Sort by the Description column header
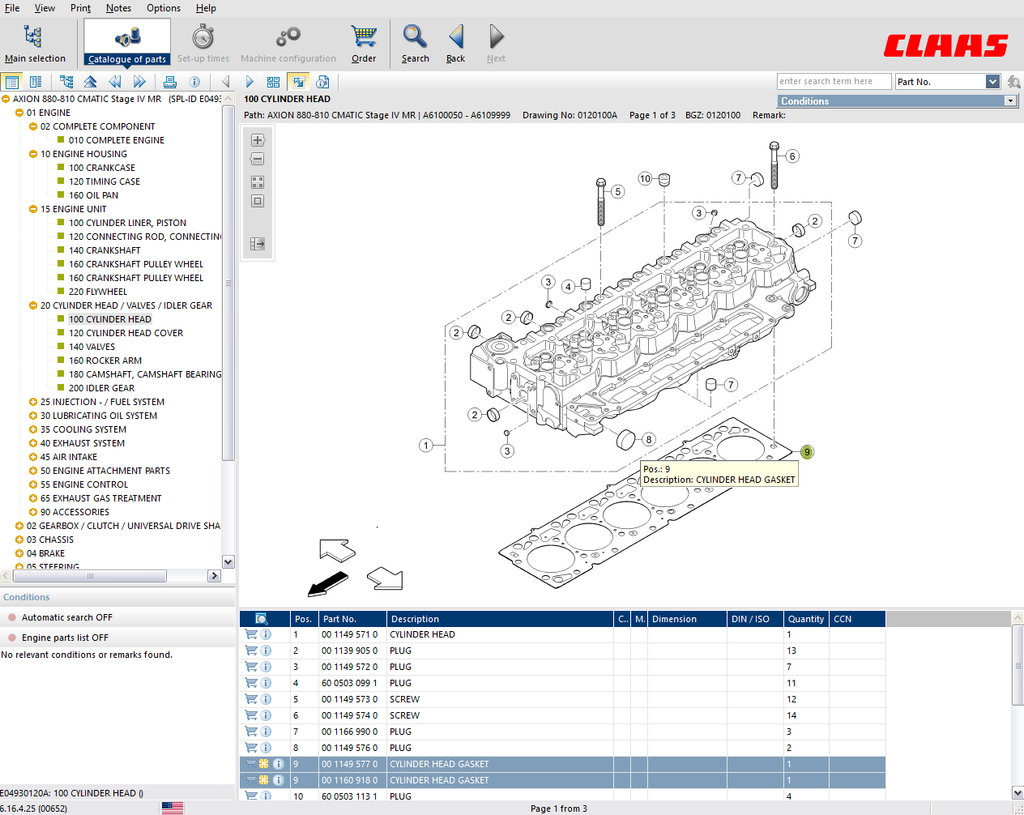 500,619
